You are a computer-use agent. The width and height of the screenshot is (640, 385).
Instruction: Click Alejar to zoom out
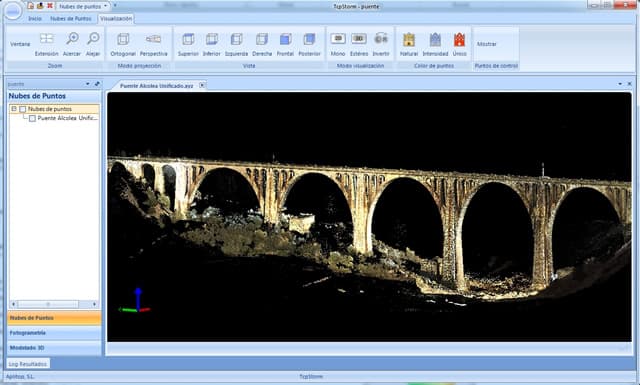coord(93,44)
